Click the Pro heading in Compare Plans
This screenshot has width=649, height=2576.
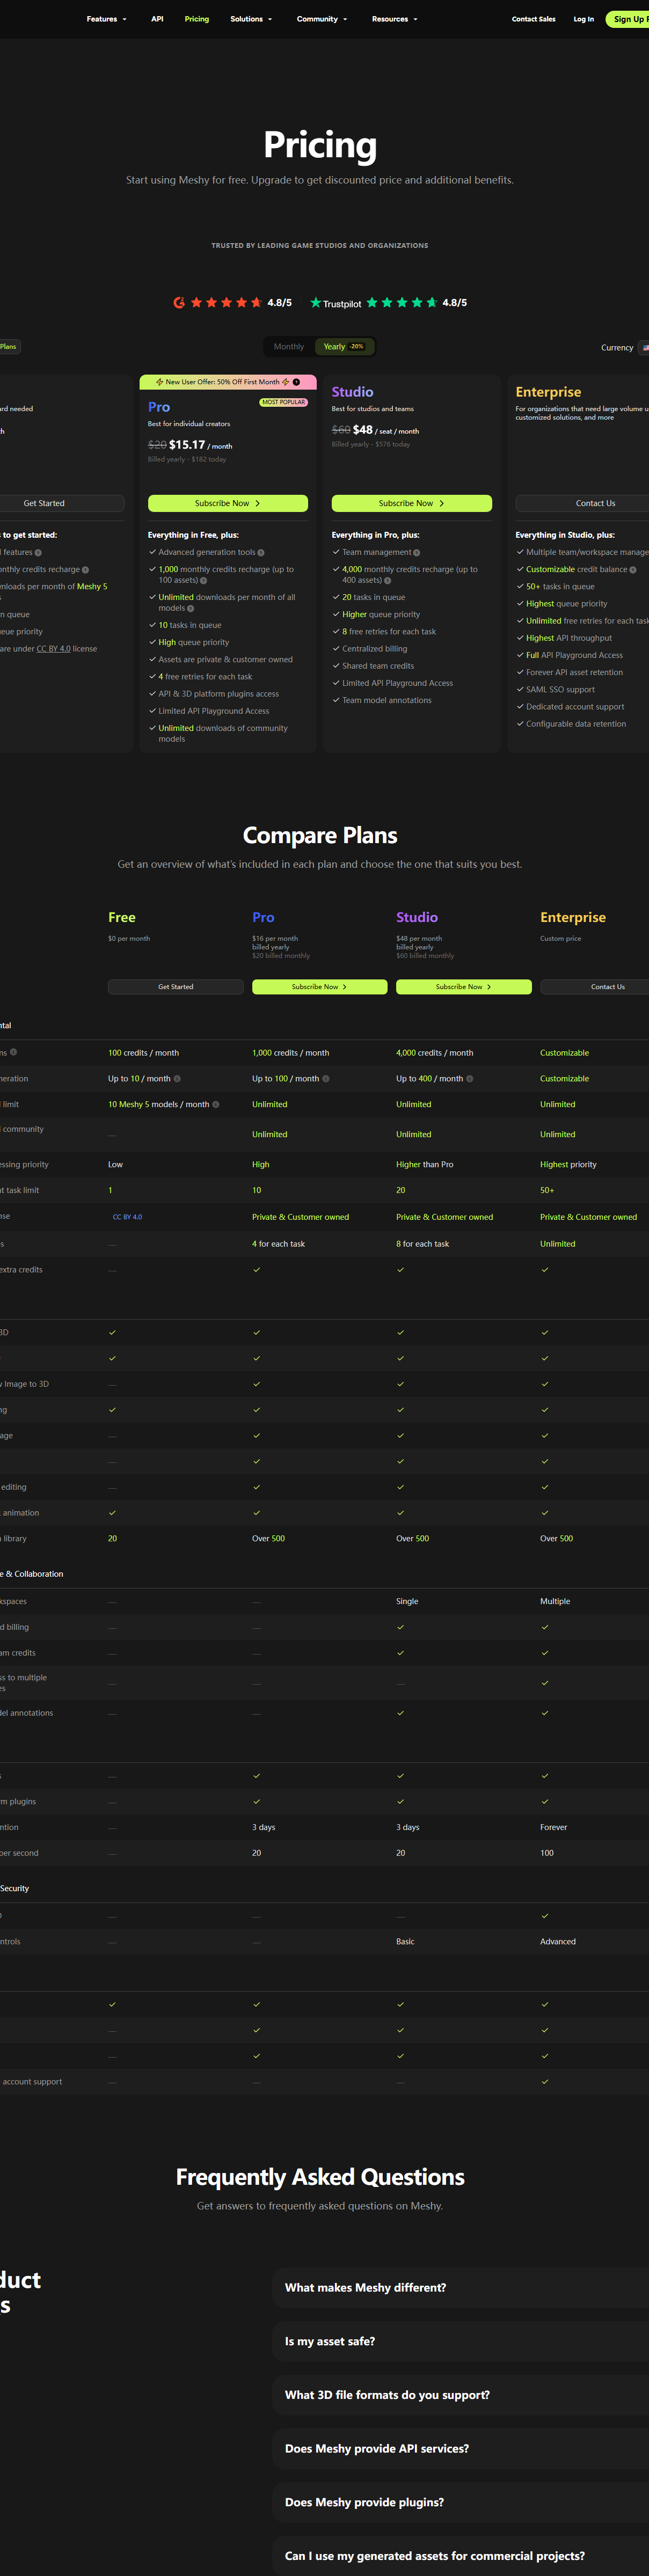coord(263,917)
